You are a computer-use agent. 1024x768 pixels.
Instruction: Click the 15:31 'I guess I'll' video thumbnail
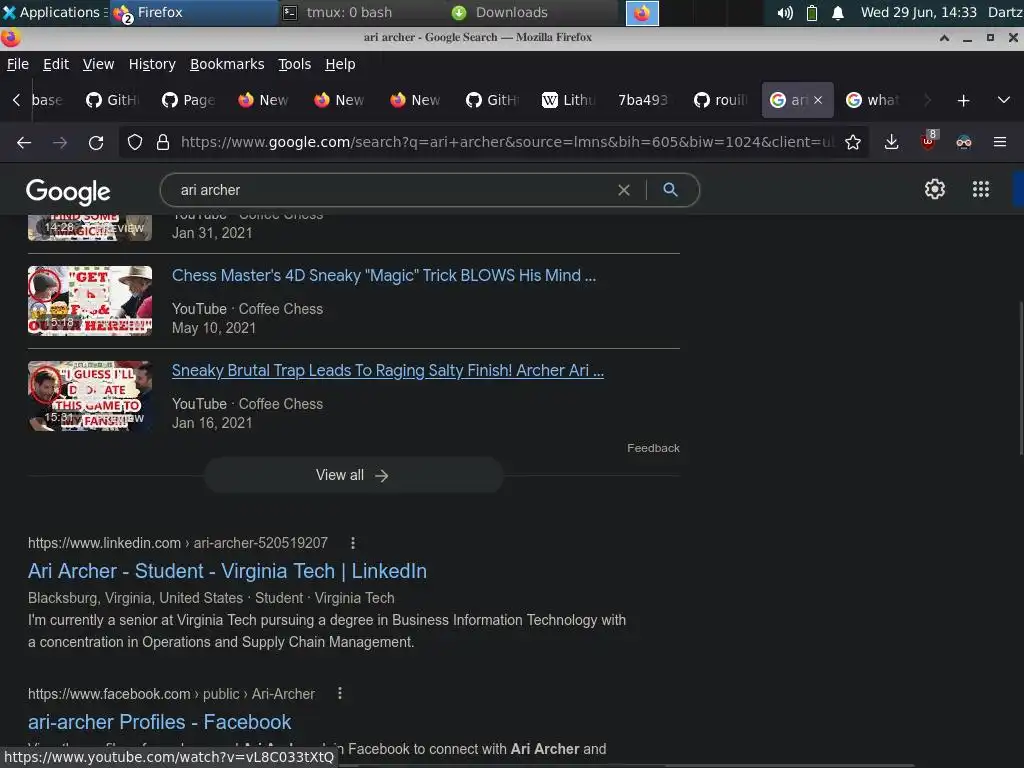[x=89, y=396]
